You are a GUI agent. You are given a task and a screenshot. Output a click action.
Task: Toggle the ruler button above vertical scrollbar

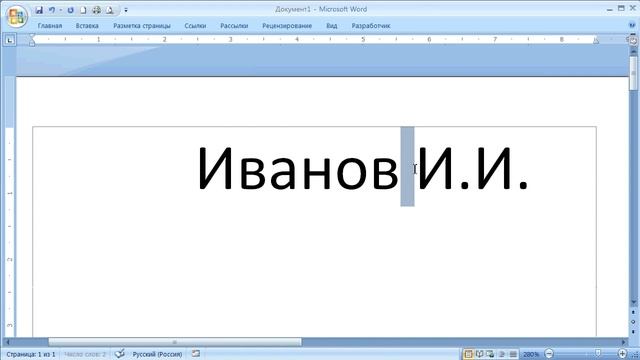click(633, 40)
